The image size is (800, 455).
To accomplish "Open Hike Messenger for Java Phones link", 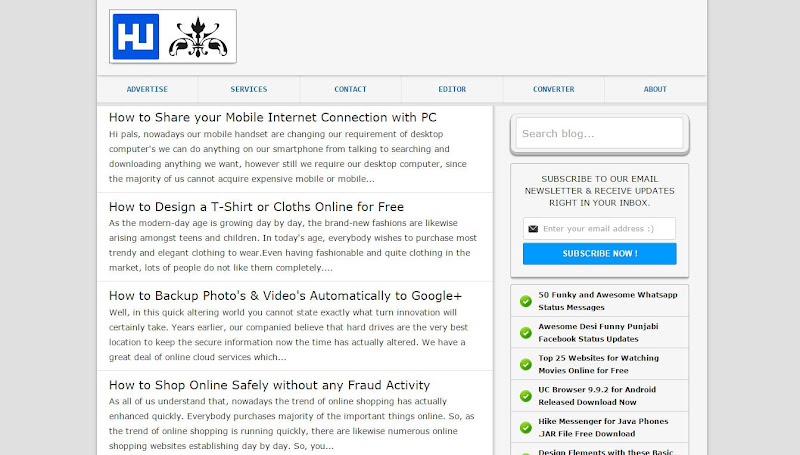I will point(603,427).
